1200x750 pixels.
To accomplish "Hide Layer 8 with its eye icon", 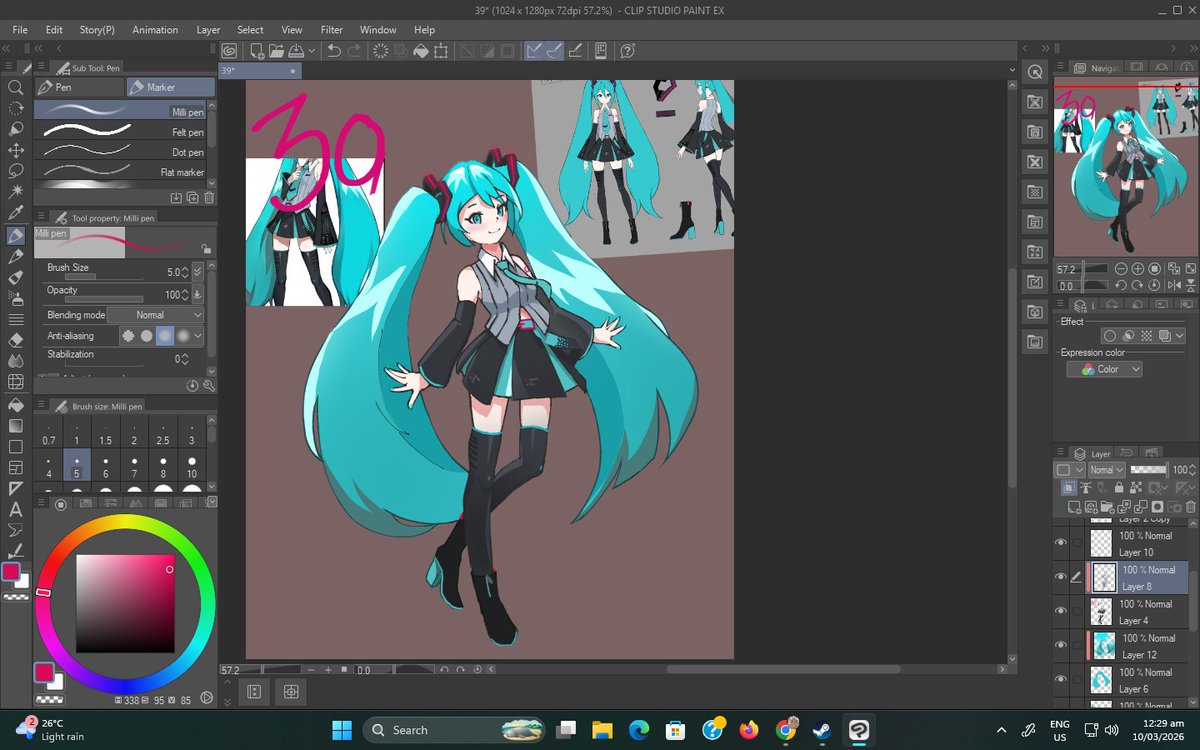I will 1061,577.
